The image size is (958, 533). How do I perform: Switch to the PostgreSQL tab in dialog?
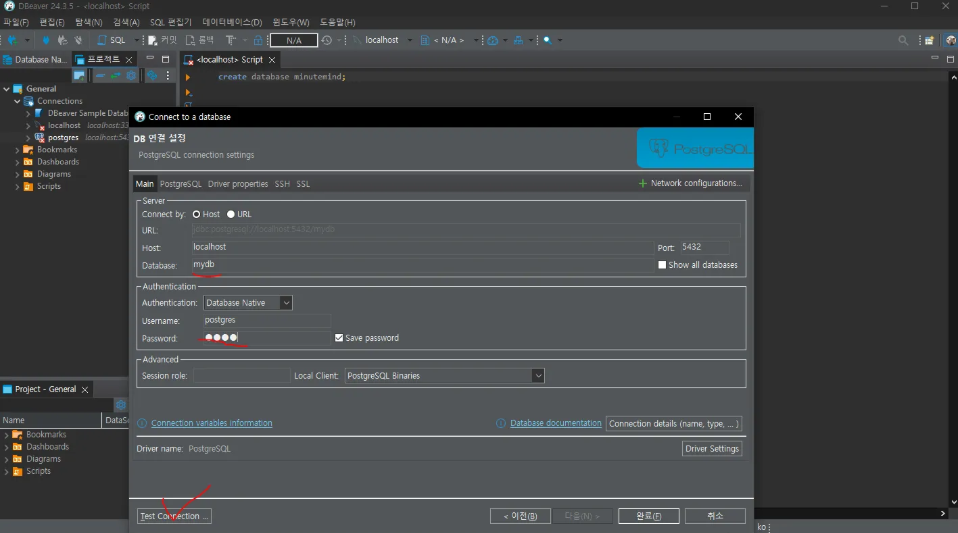(x=180, y=184)
